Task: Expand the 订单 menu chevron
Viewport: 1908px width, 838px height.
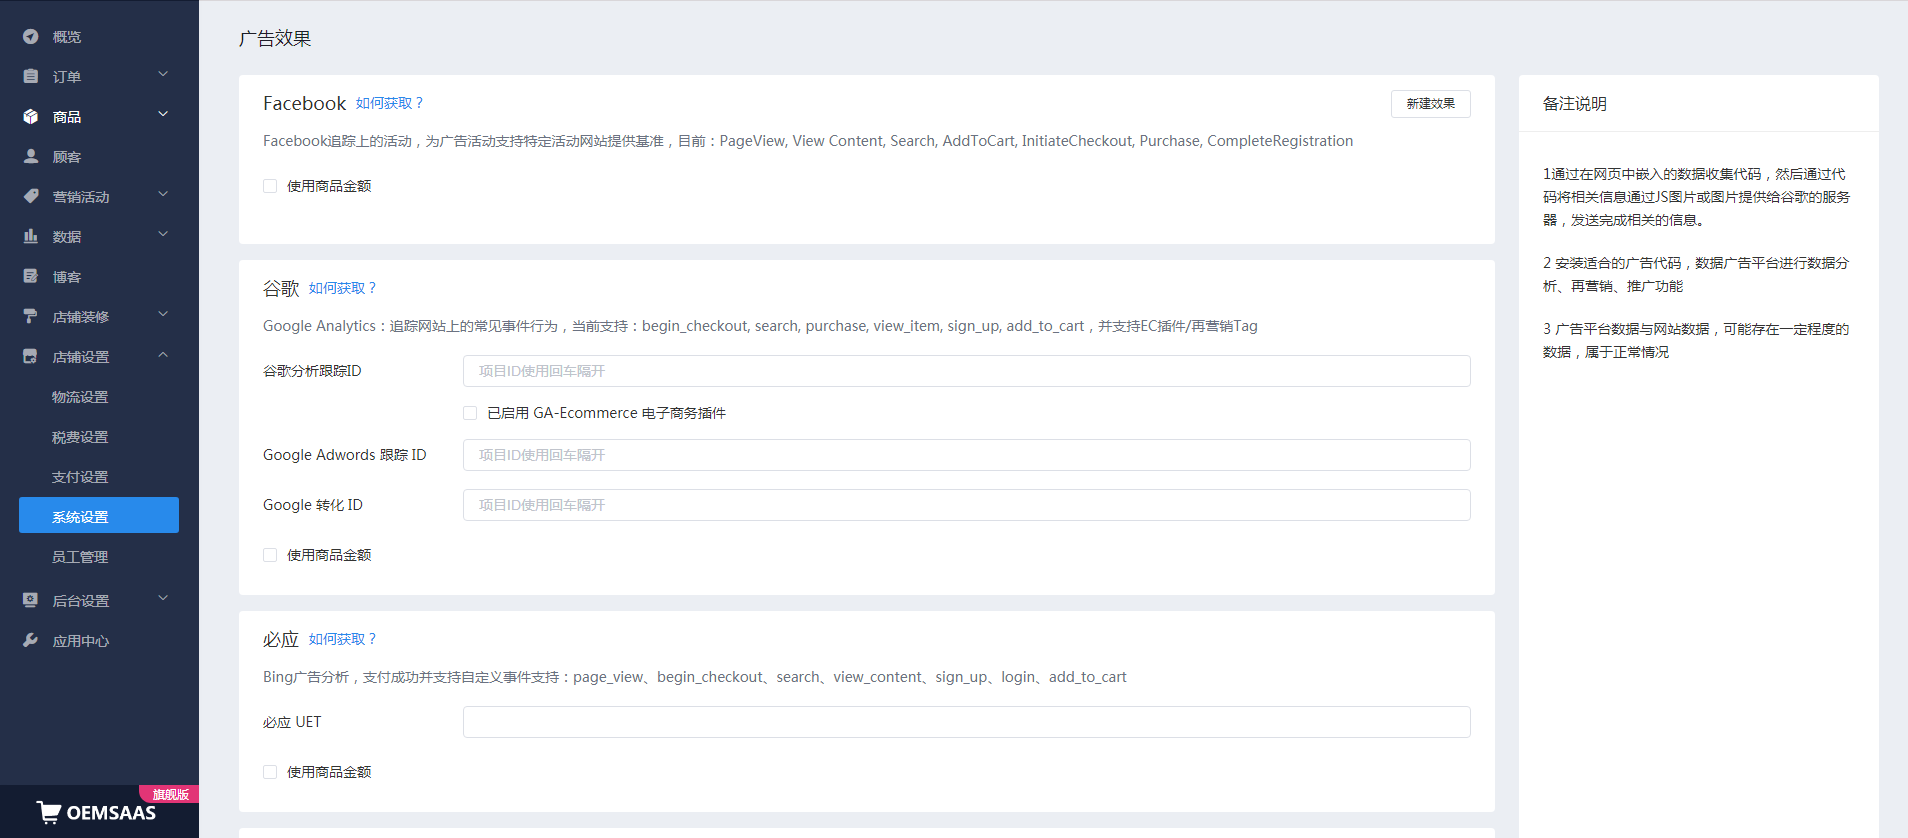Action: pos(163,75)
